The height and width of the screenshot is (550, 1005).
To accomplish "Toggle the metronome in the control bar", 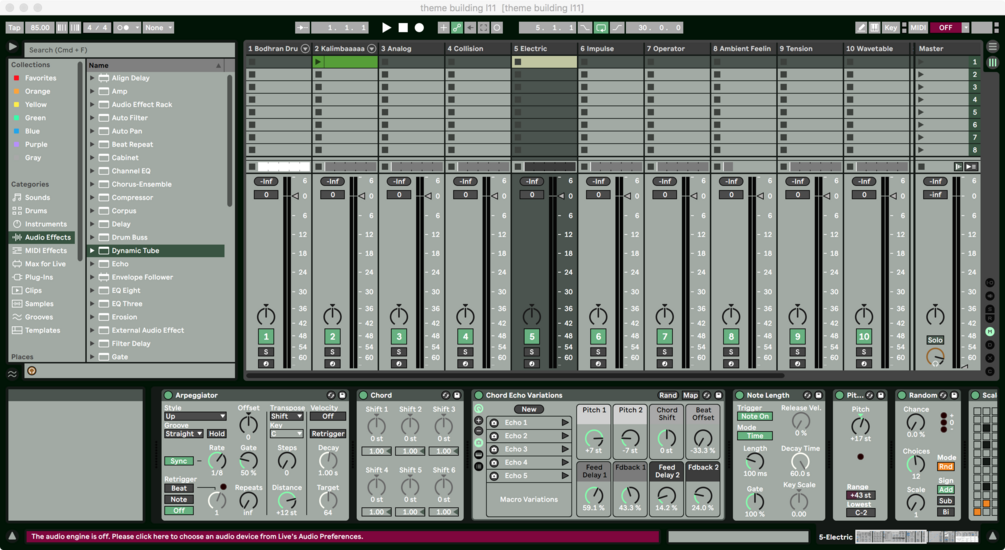I will point(126,28).
